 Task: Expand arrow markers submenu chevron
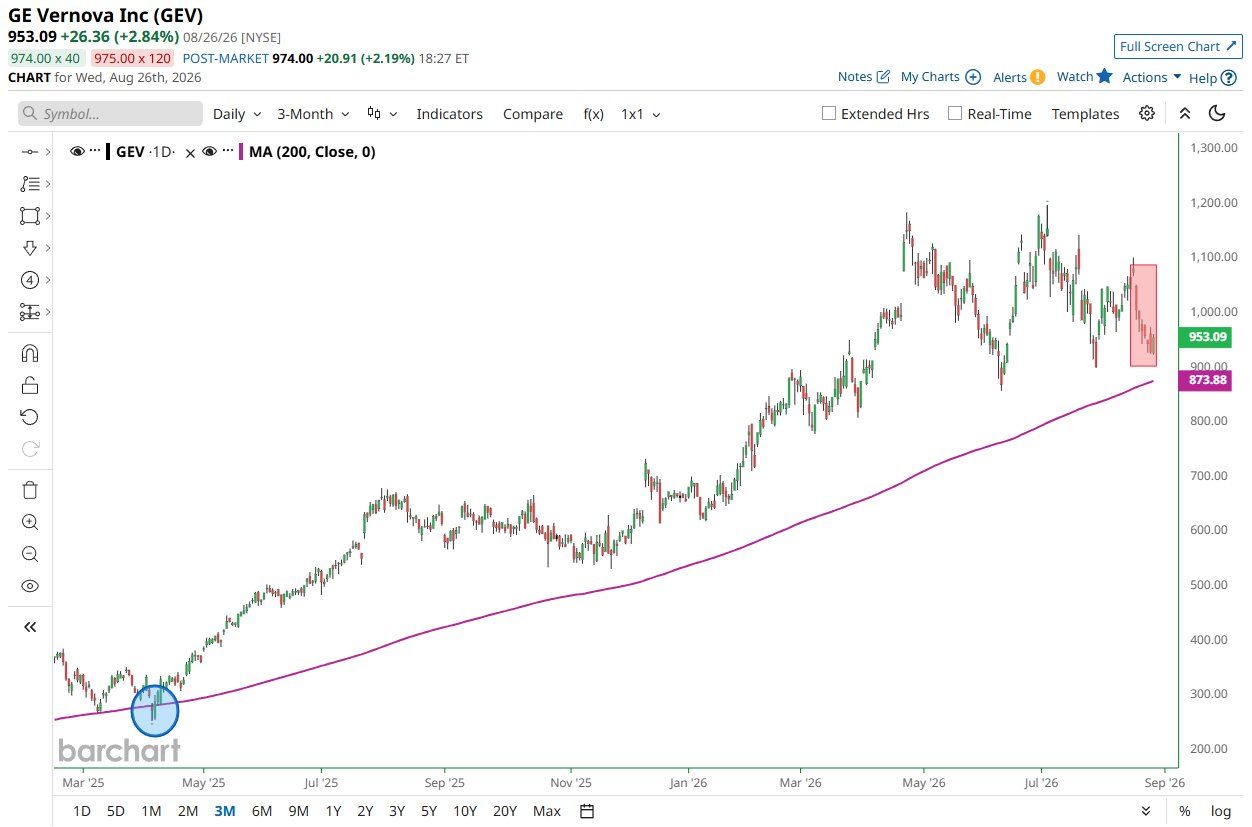pos(47,248)
